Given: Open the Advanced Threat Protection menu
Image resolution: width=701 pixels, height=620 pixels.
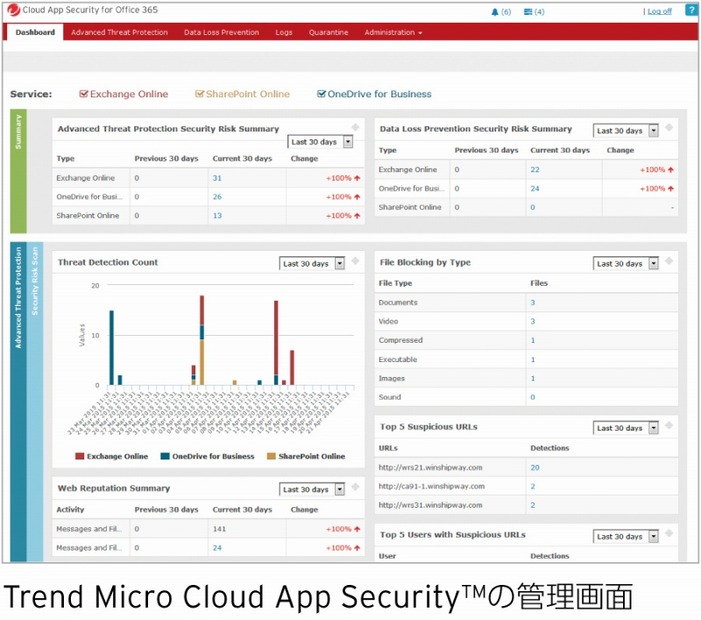Looking at the screenshot, I should pyautogui.click(x=119, y=32).
